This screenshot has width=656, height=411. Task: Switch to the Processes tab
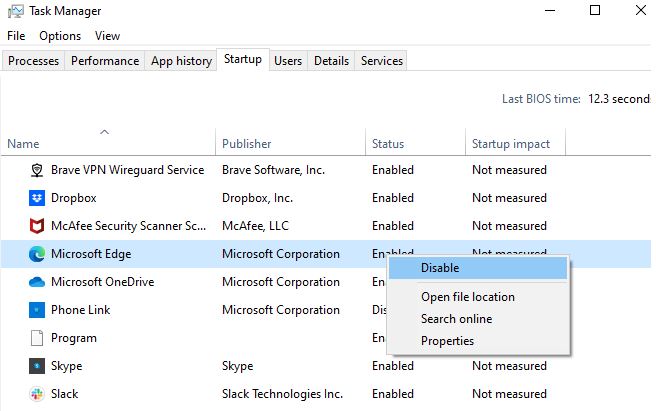[x=33, y=61]
